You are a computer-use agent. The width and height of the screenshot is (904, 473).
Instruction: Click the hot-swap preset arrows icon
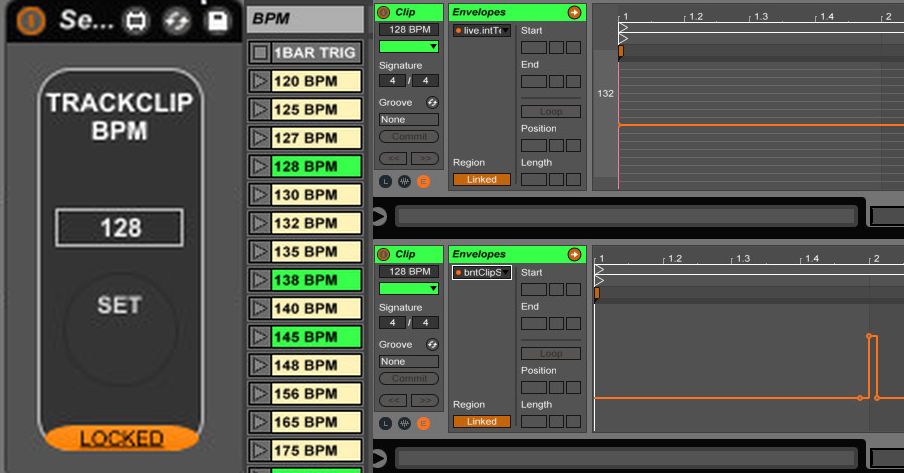pyautogui.click(x=176, y=21)
